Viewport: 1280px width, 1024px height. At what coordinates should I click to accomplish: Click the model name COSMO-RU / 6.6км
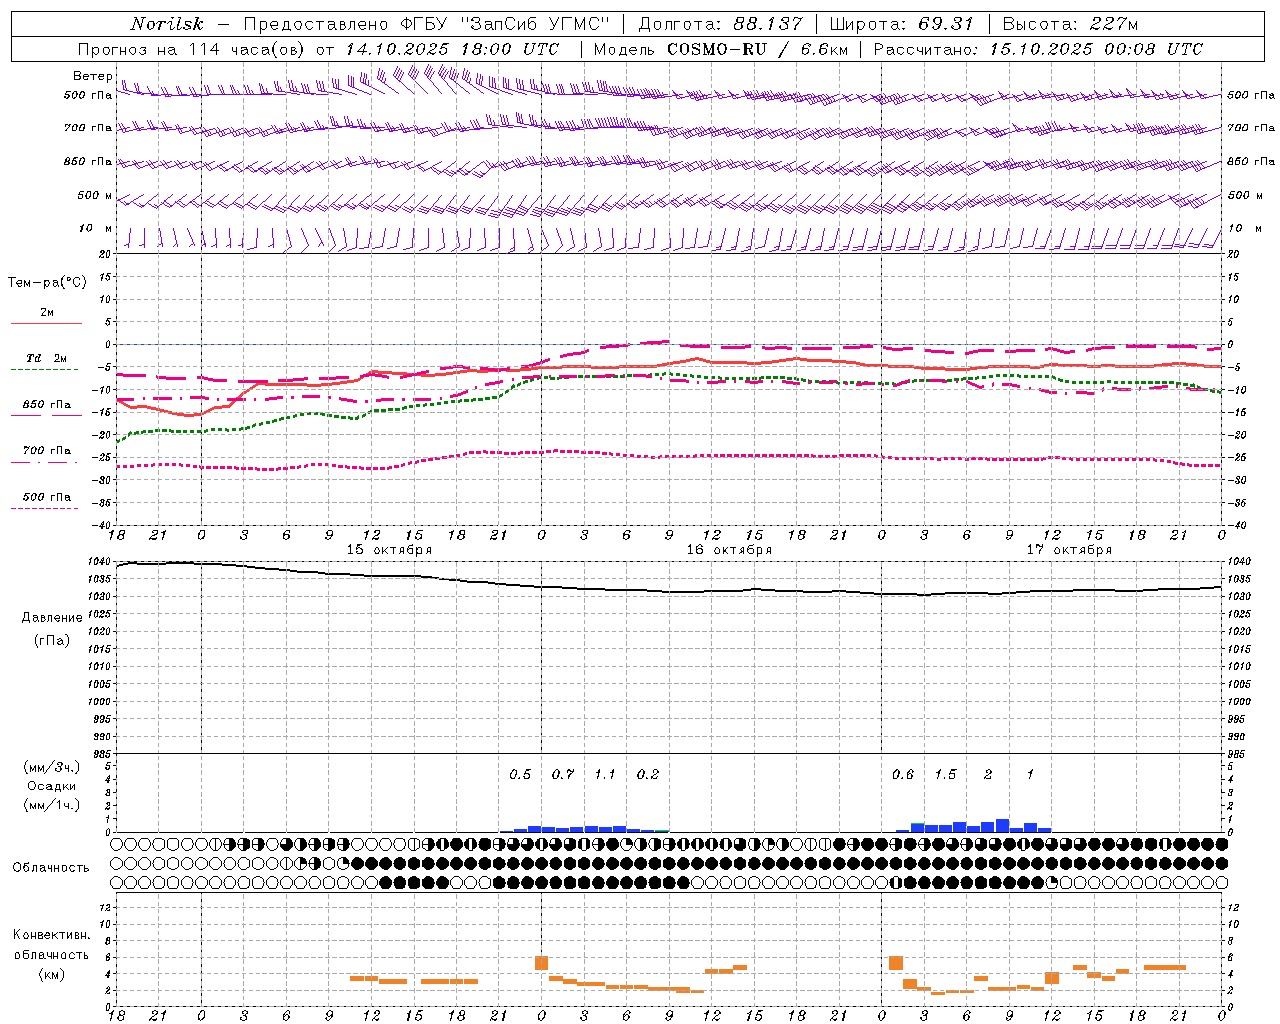(x=758, y=49)
